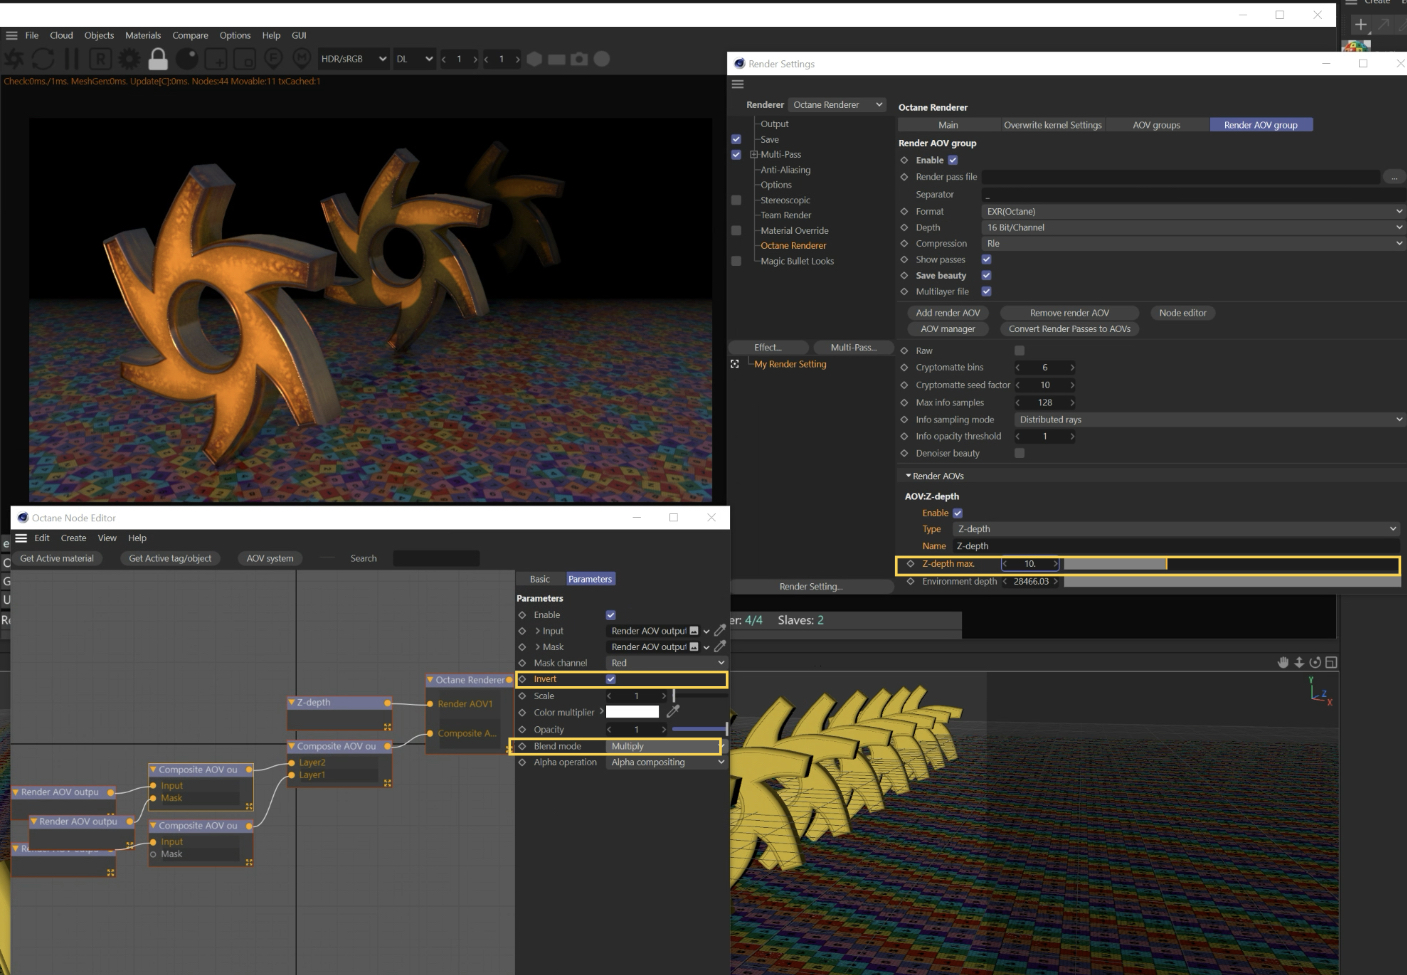The width and height of the screenshot is (1407, 975).
Task: Click the viewport pan hand icon
Action: [x=1283, y=662]
